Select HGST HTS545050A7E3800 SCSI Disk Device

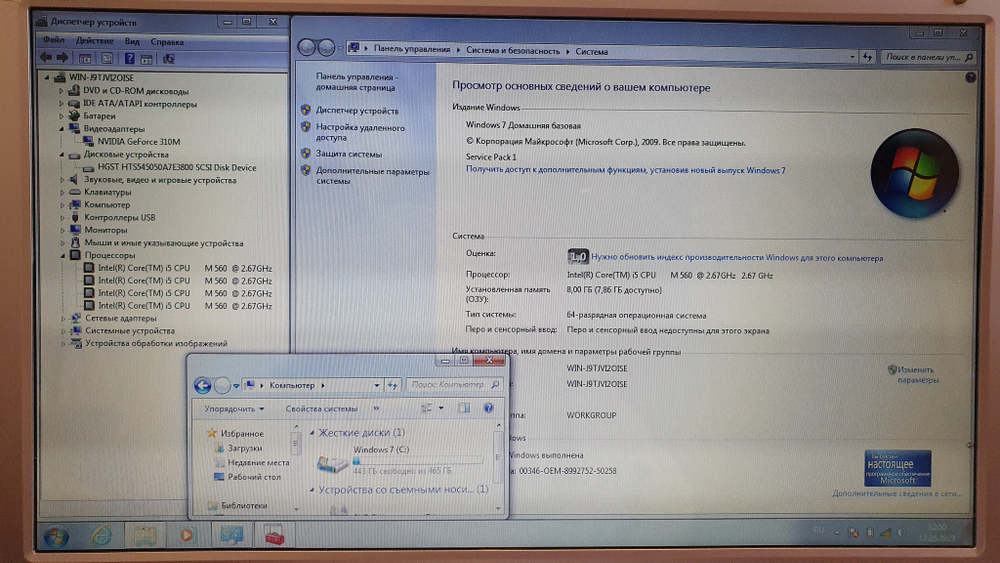177,168
